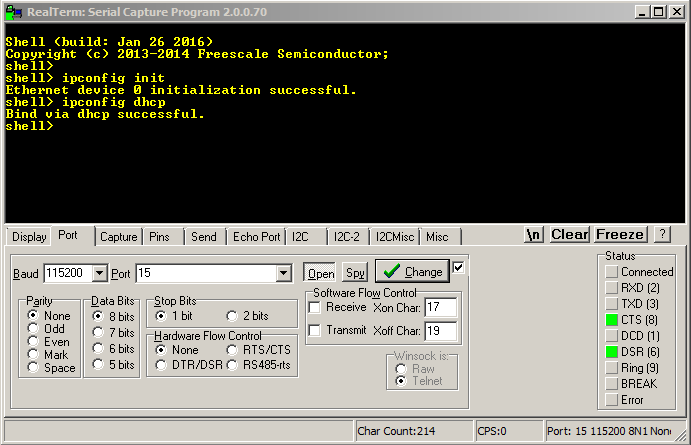Switch to the Capture tab
The height and width of the screenshot is (445, 691).
click(119, 237)
